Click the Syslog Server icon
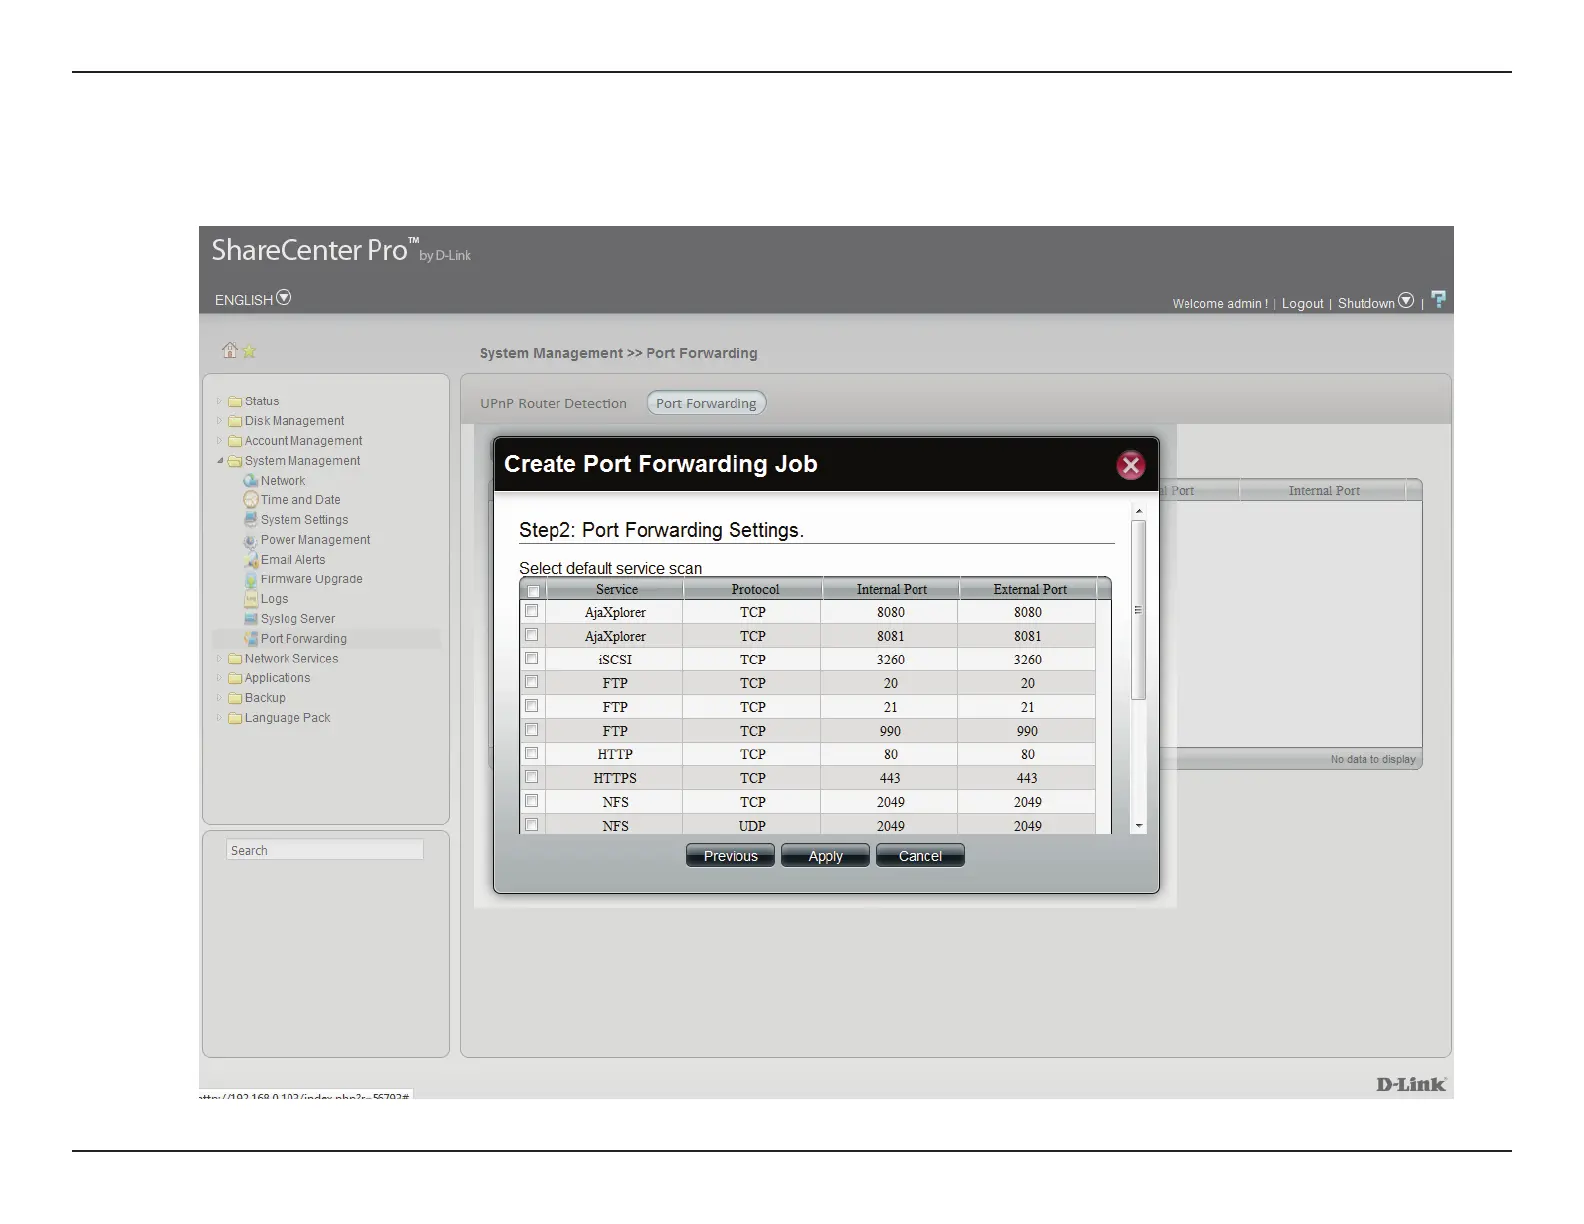Viewport: 1584px width, 1224px height. coord(251,619)
